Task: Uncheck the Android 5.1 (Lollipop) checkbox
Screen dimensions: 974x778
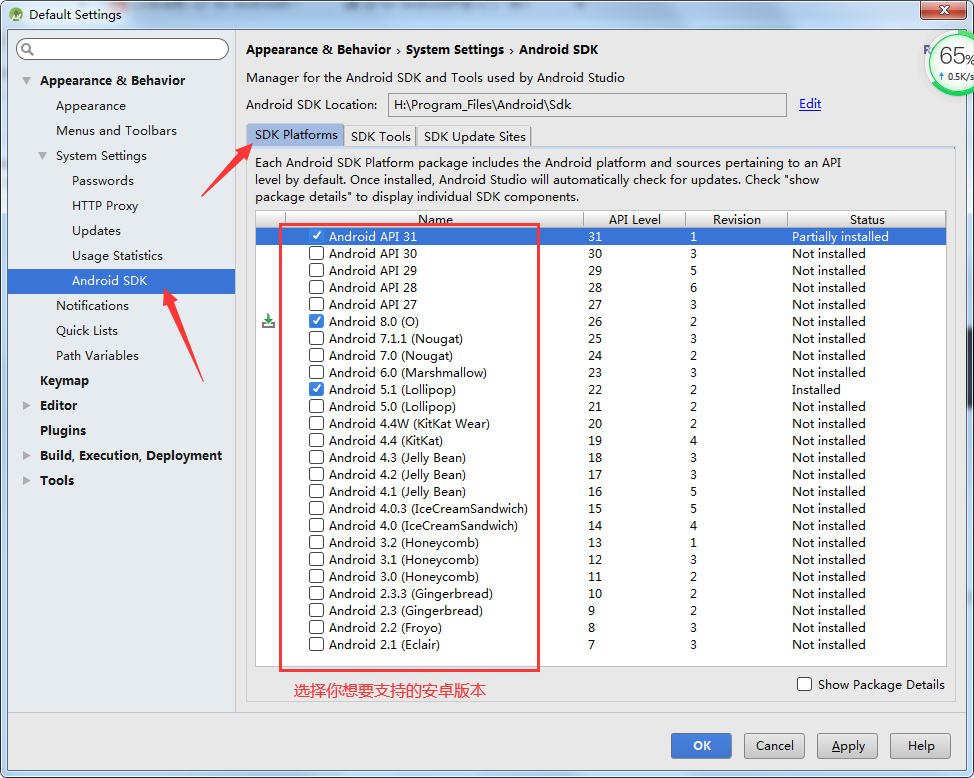Action: click(316, 390)
